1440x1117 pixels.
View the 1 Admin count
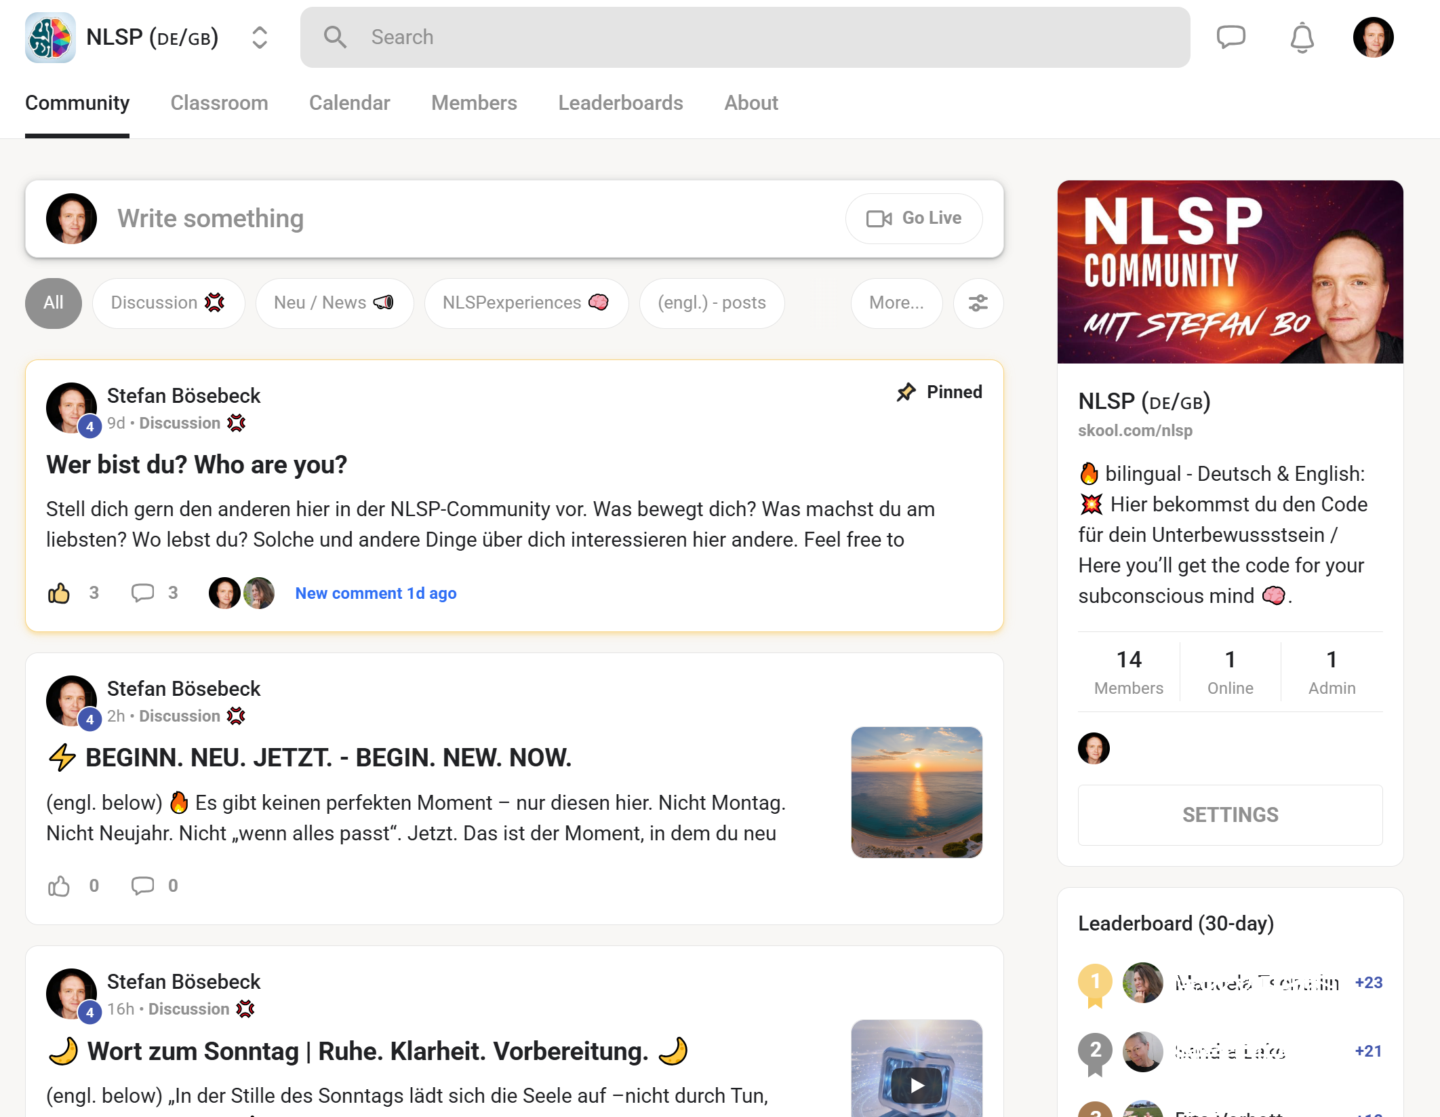point(1332,672)
